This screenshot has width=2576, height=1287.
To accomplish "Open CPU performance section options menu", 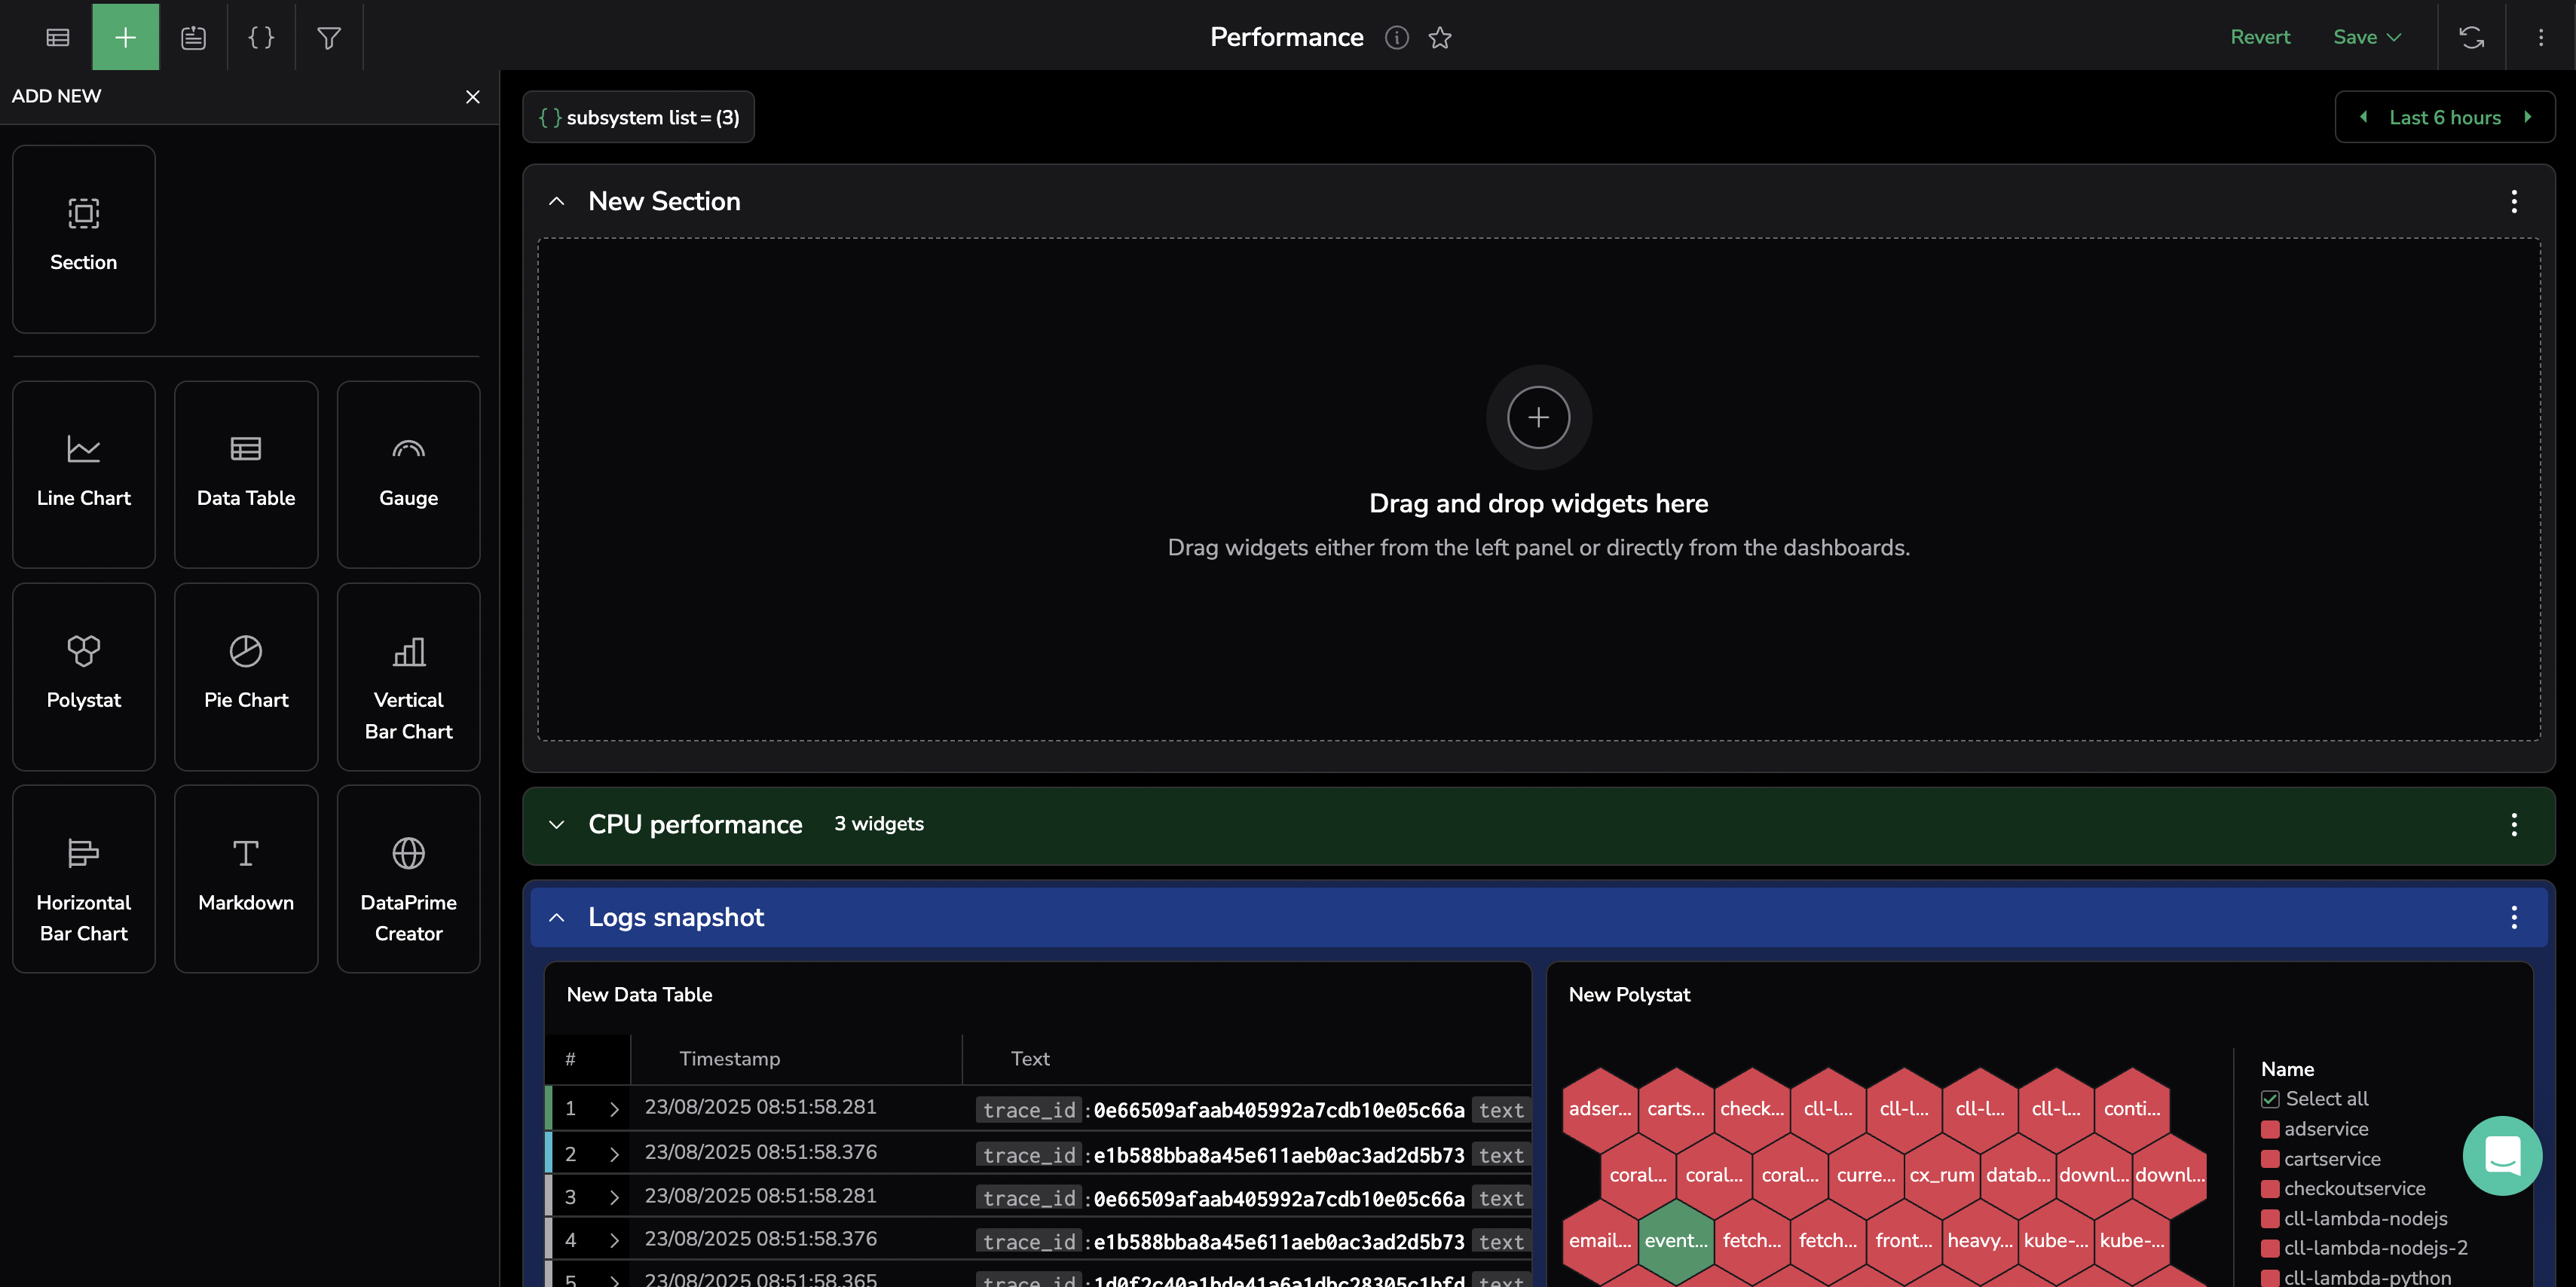I will pyautogui.click(x=2513, y=824).
